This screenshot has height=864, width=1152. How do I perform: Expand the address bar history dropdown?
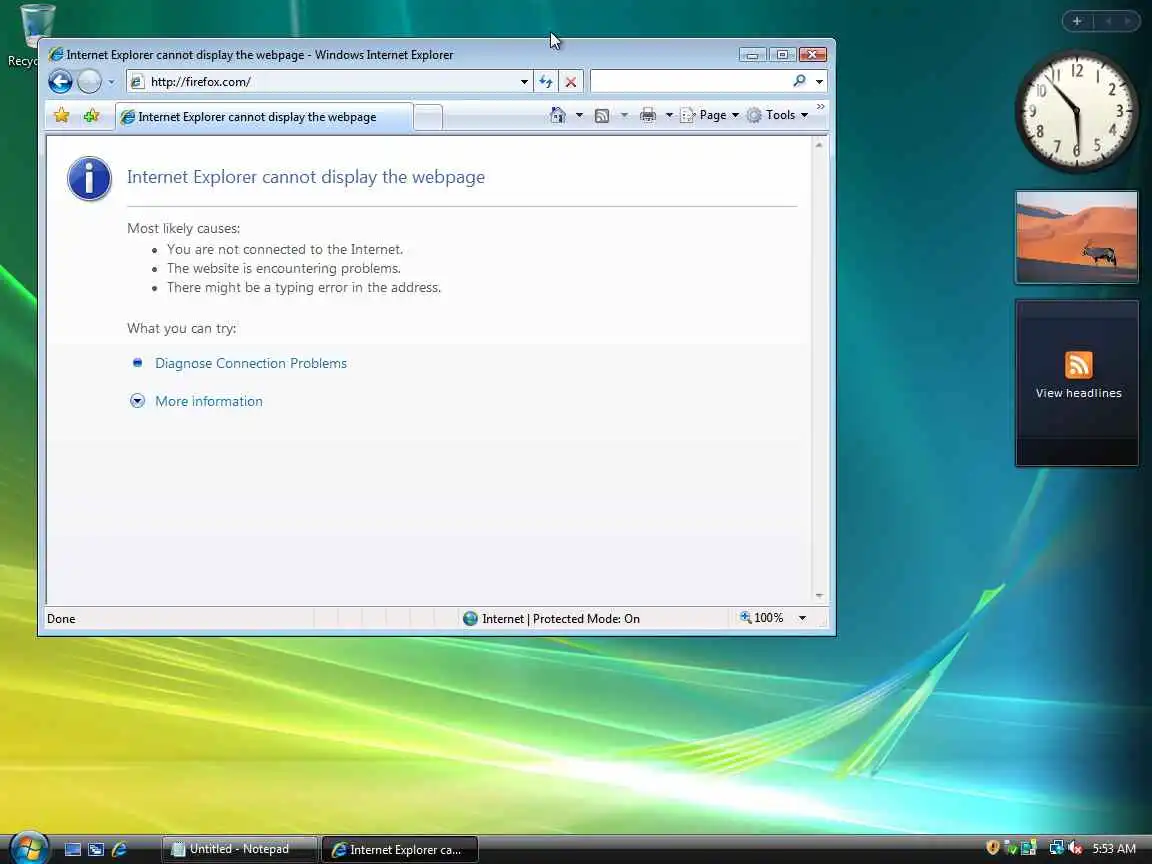coord(524,82)
